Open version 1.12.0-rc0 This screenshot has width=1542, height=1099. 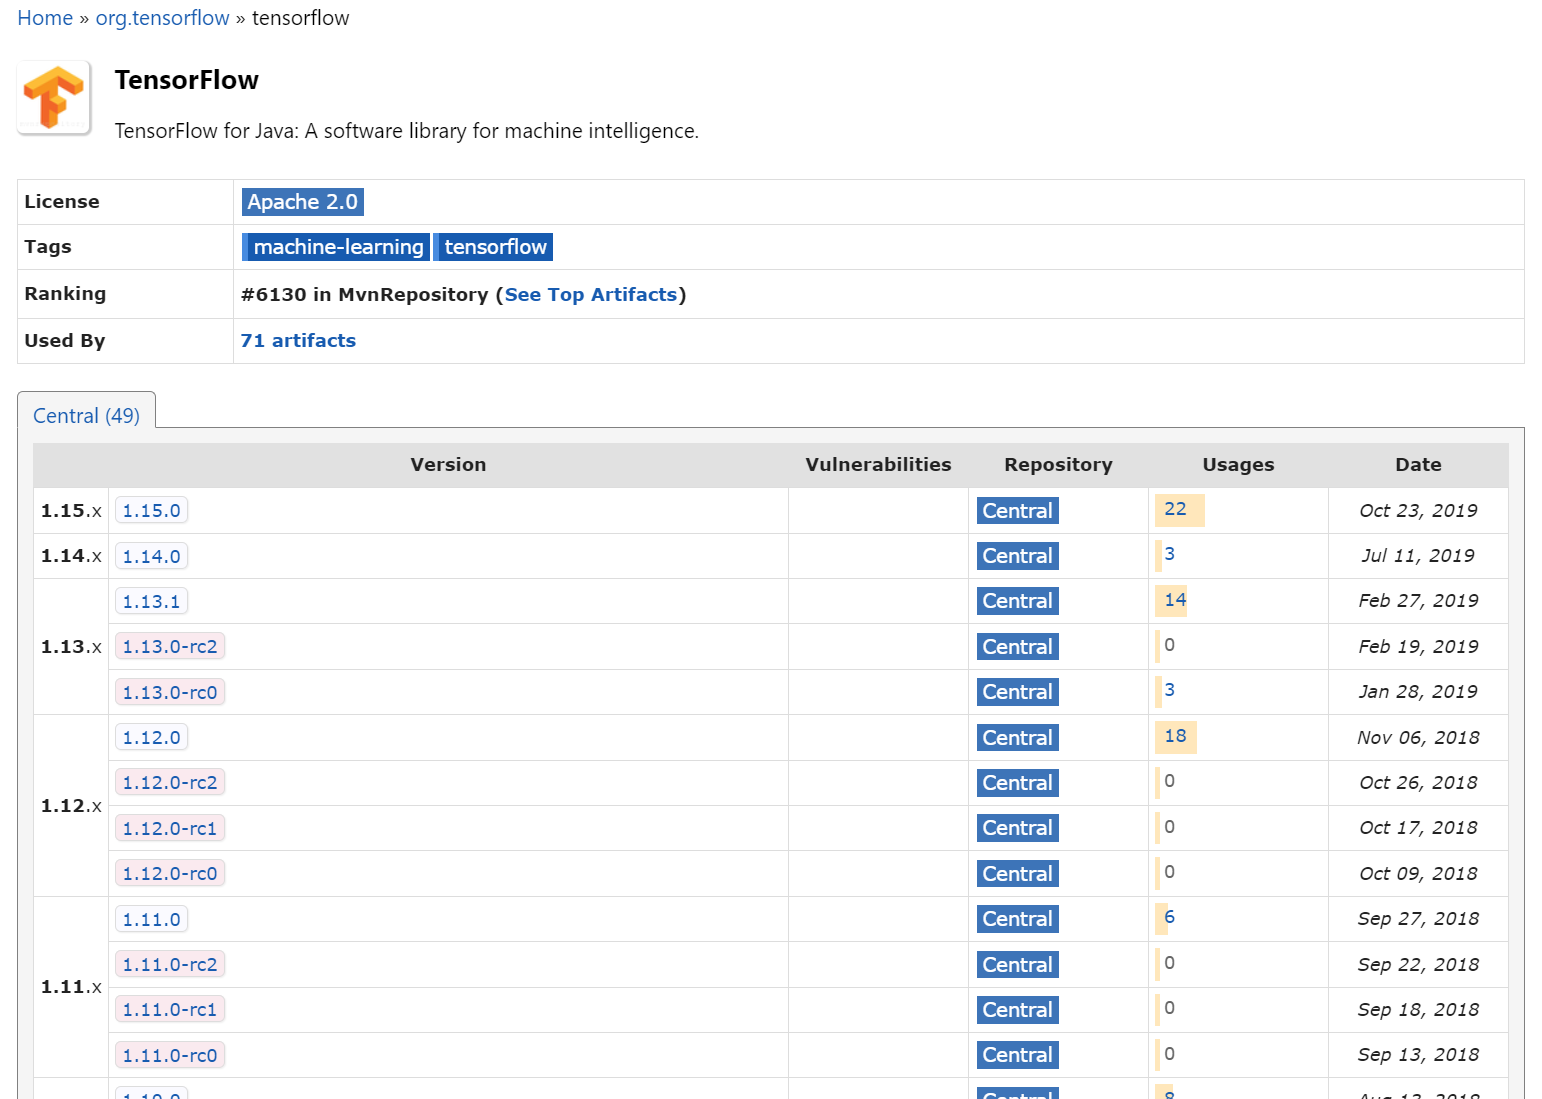[170, 874]
